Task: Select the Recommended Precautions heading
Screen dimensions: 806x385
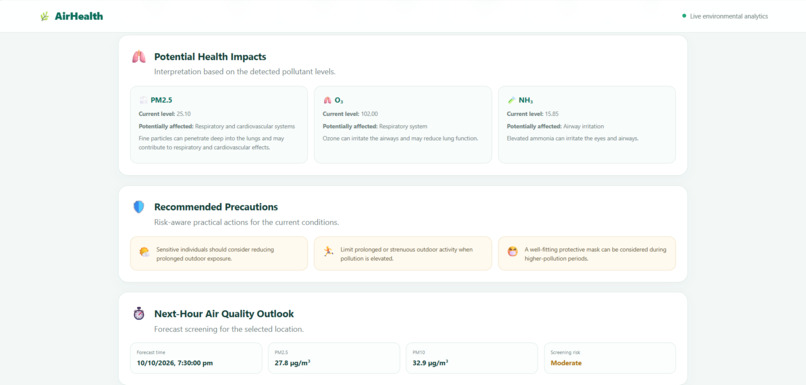Action: [216, 207]
